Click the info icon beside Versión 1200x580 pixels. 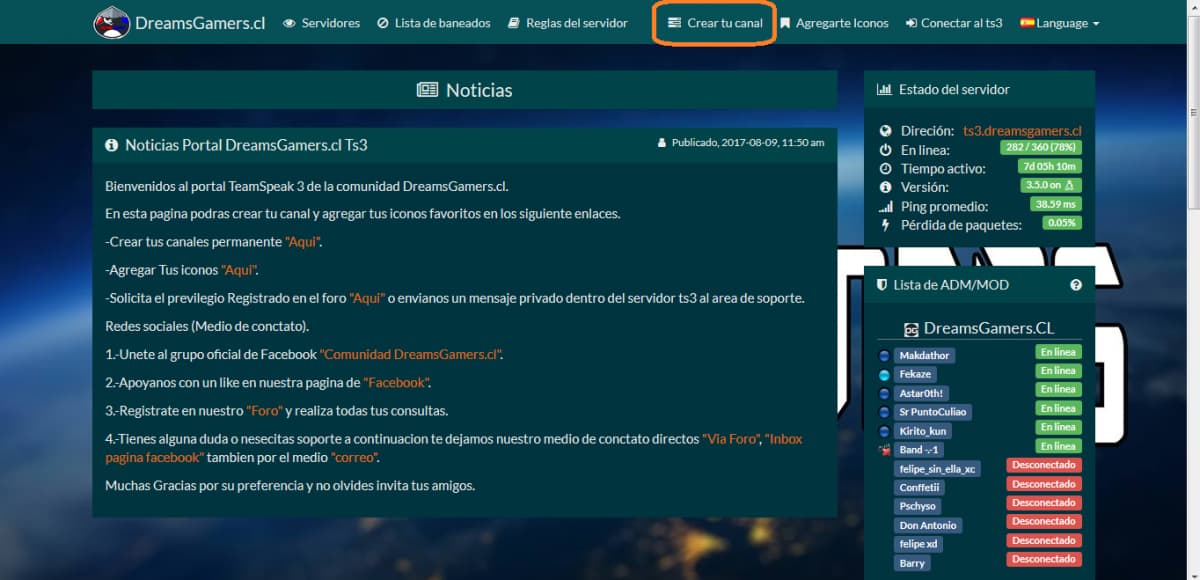click(885, 187)
